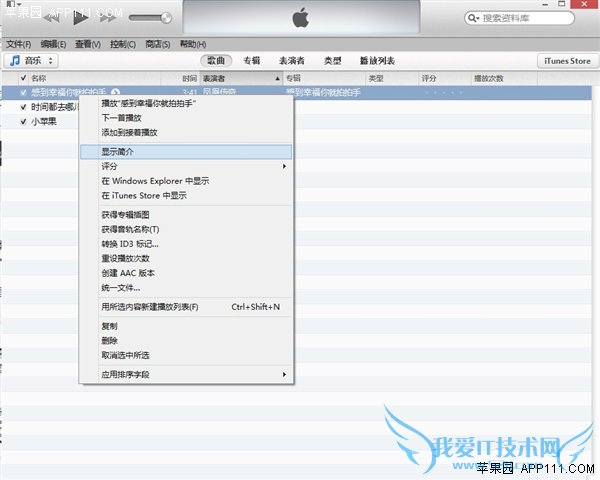
Task: Sort by the 播放次数 column header
Action: (504, 78)
